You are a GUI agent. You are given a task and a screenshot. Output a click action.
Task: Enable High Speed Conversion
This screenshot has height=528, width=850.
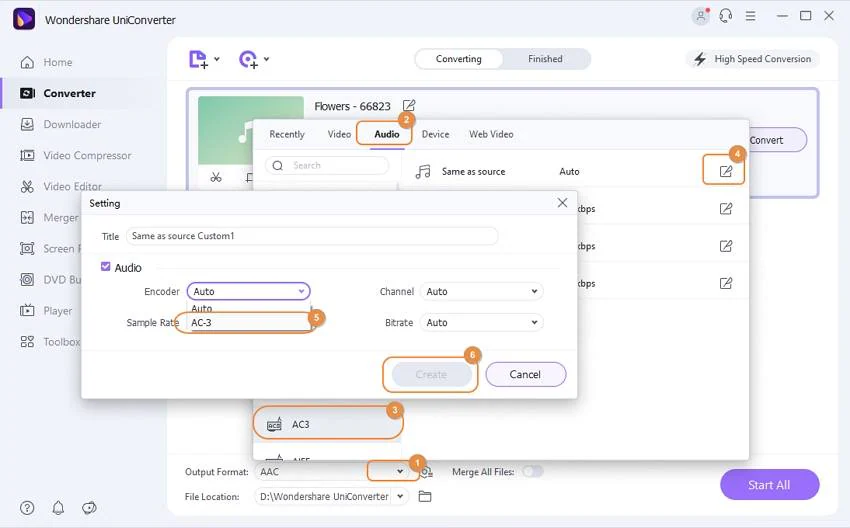click(x=754, y=59)
